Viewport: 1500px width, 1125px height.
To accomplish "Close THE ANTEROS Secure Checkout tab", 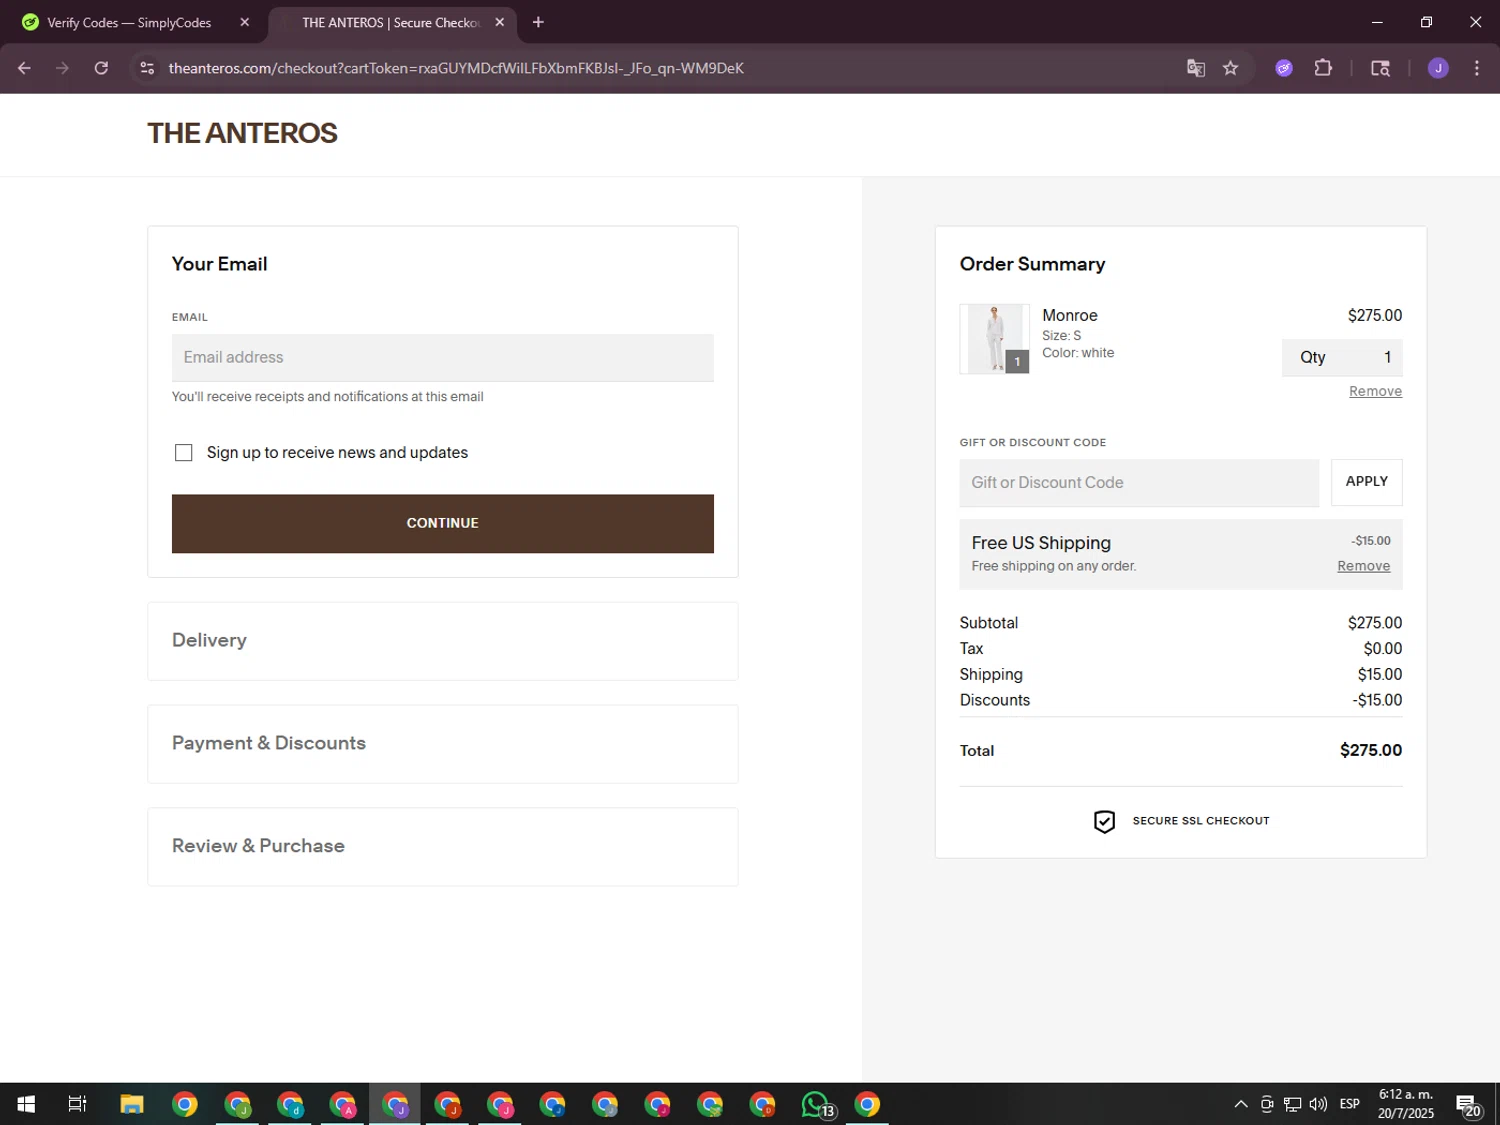I will (499, 22).
